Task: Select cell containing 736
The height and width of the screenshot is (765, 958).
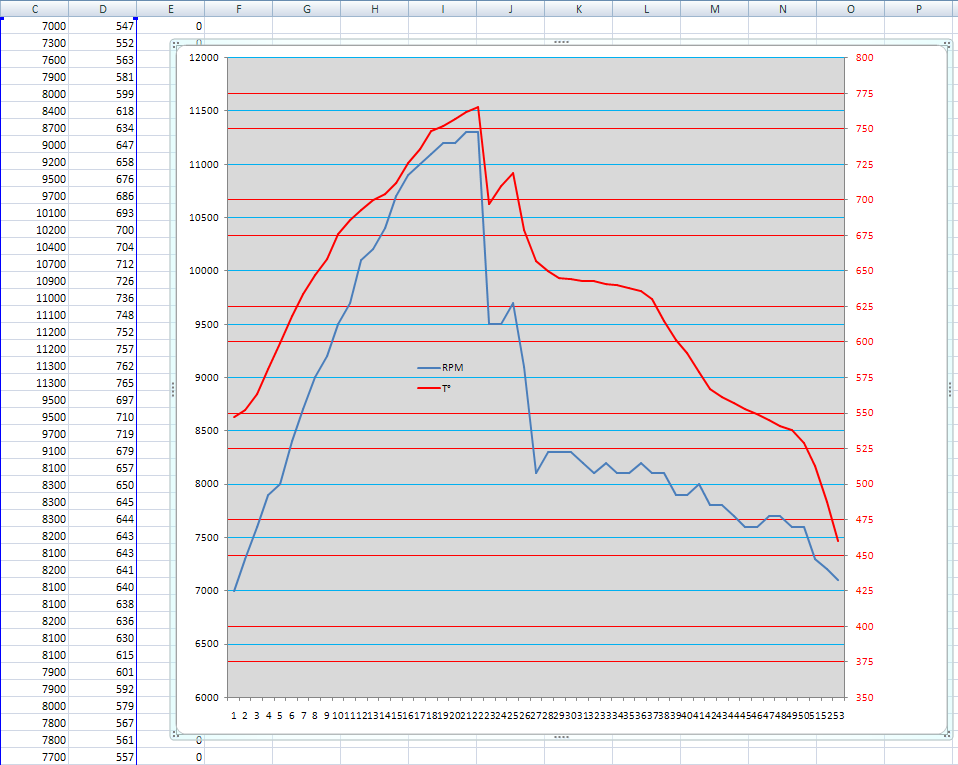Action: coord(103,298)
